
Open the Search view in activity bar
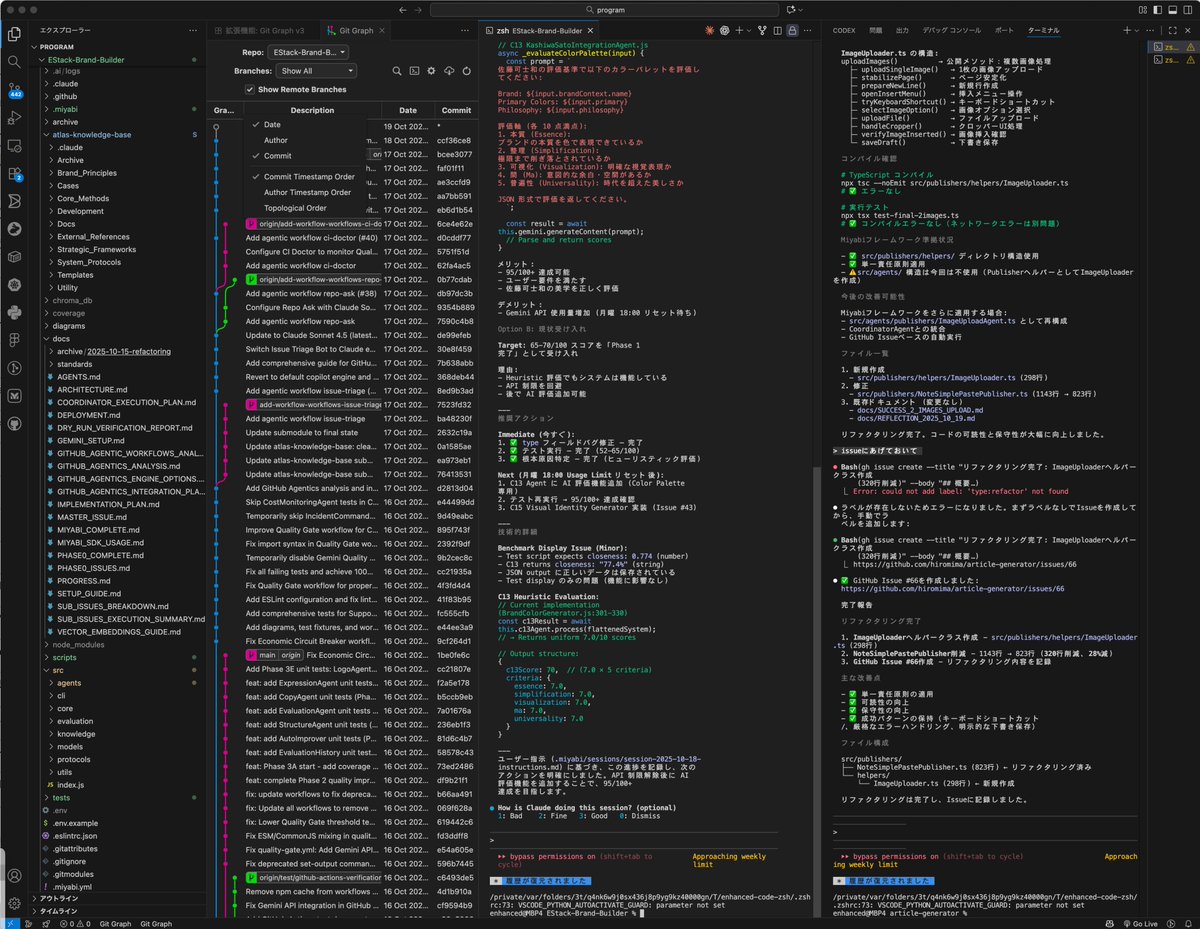pyautogui.click(x=14, y=62)
